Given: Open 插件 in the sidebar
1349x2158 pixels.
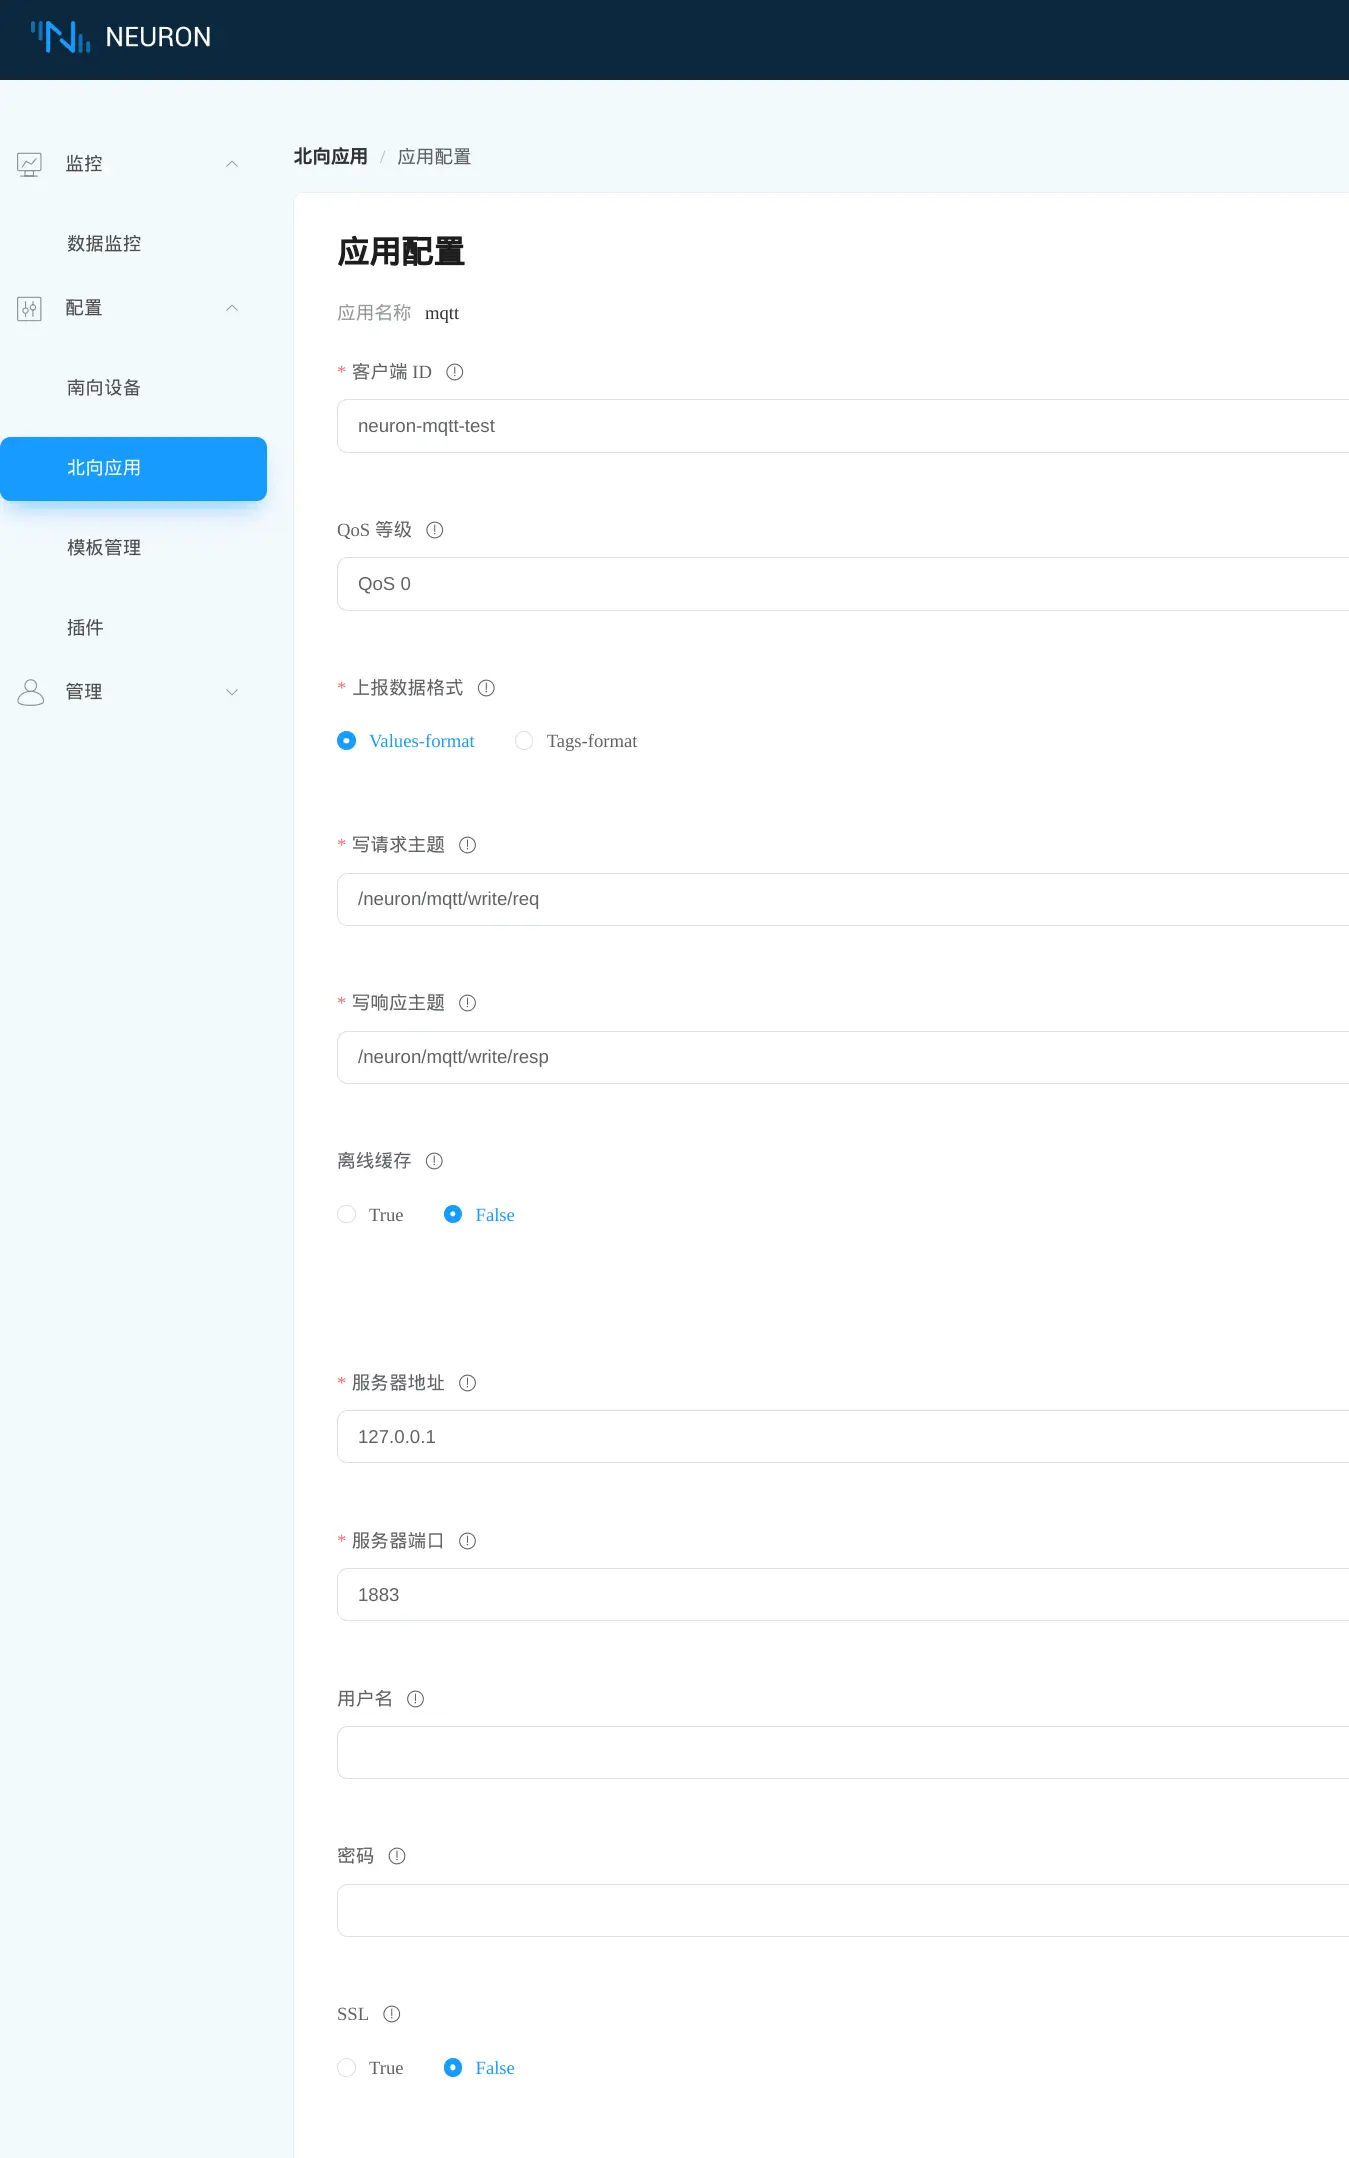Looking at the screenshot, I should (x=85, y=628).
